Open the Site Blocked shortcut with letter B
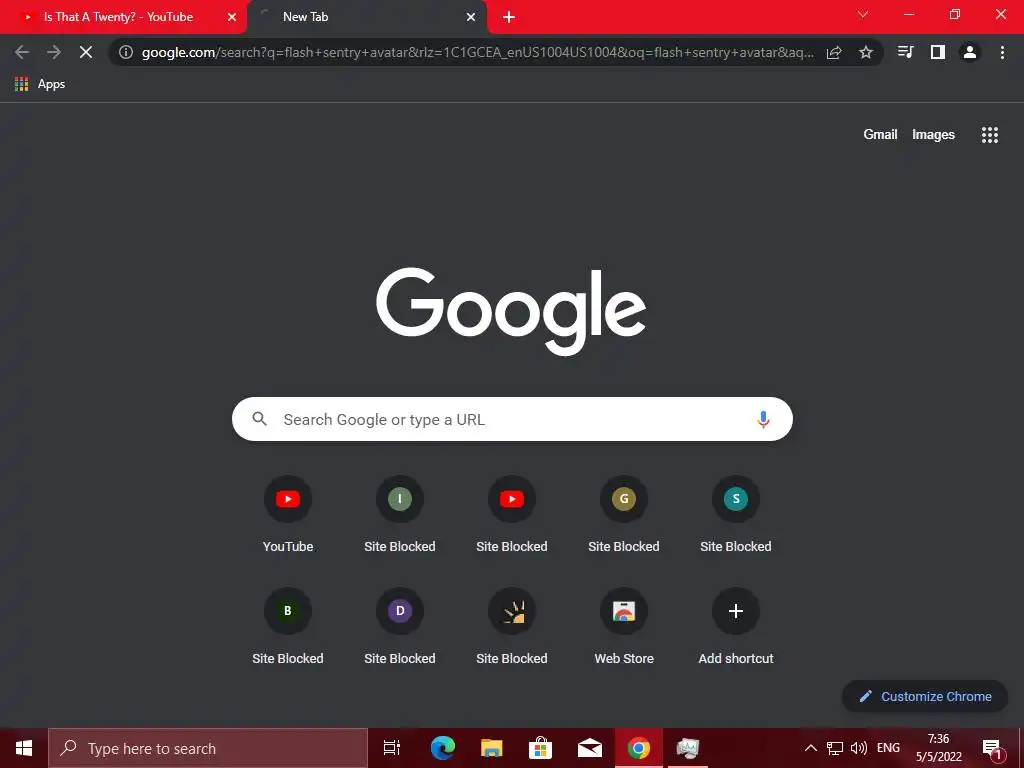 (x=288, y=626)
